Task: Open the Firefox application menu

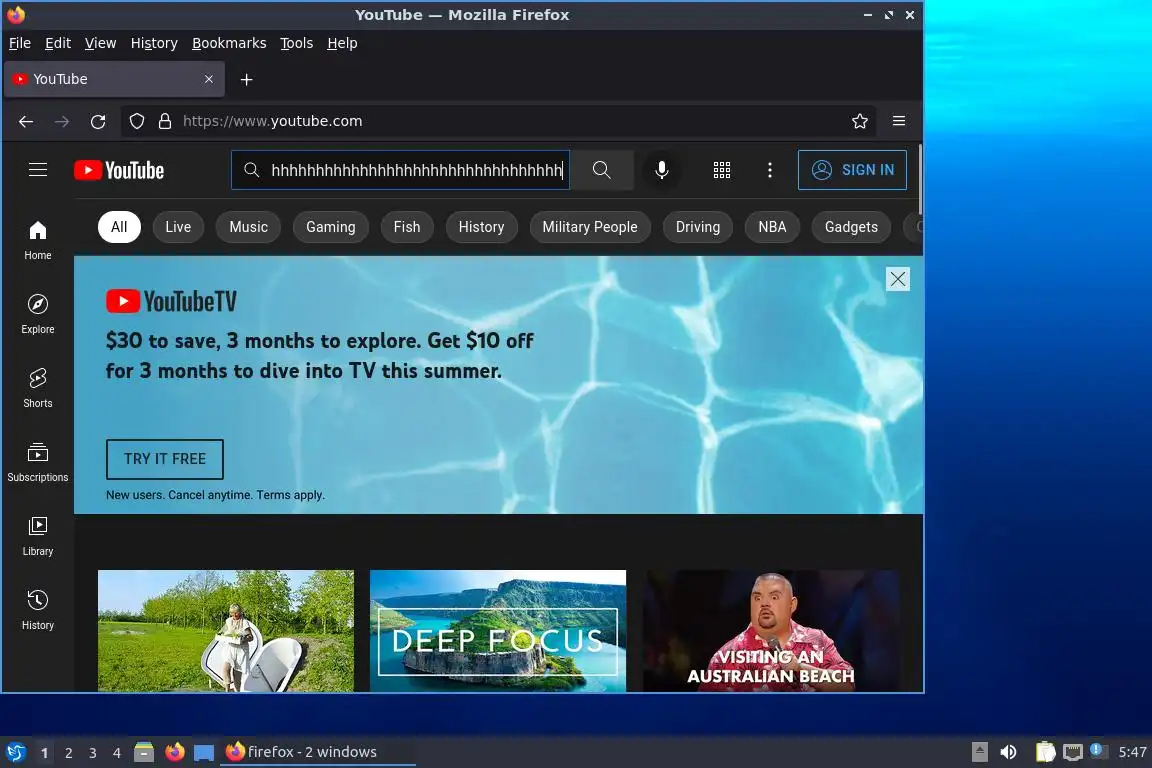Action: coord(899,121)
